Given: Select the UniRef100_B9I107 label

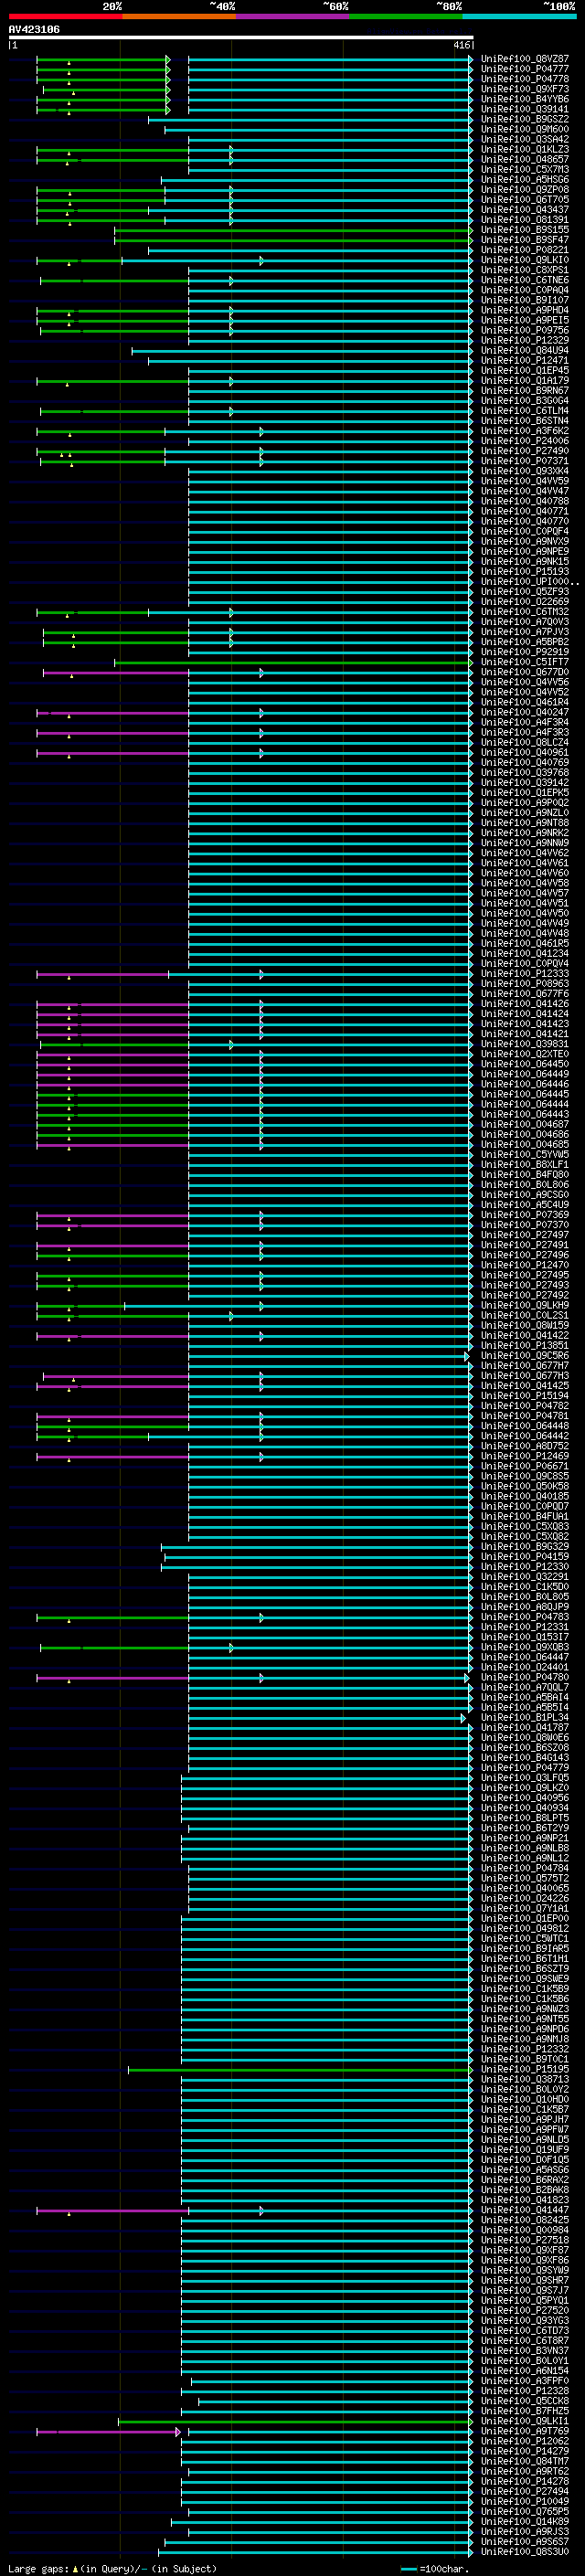Looking at the screenshot, I should point(524,300).
